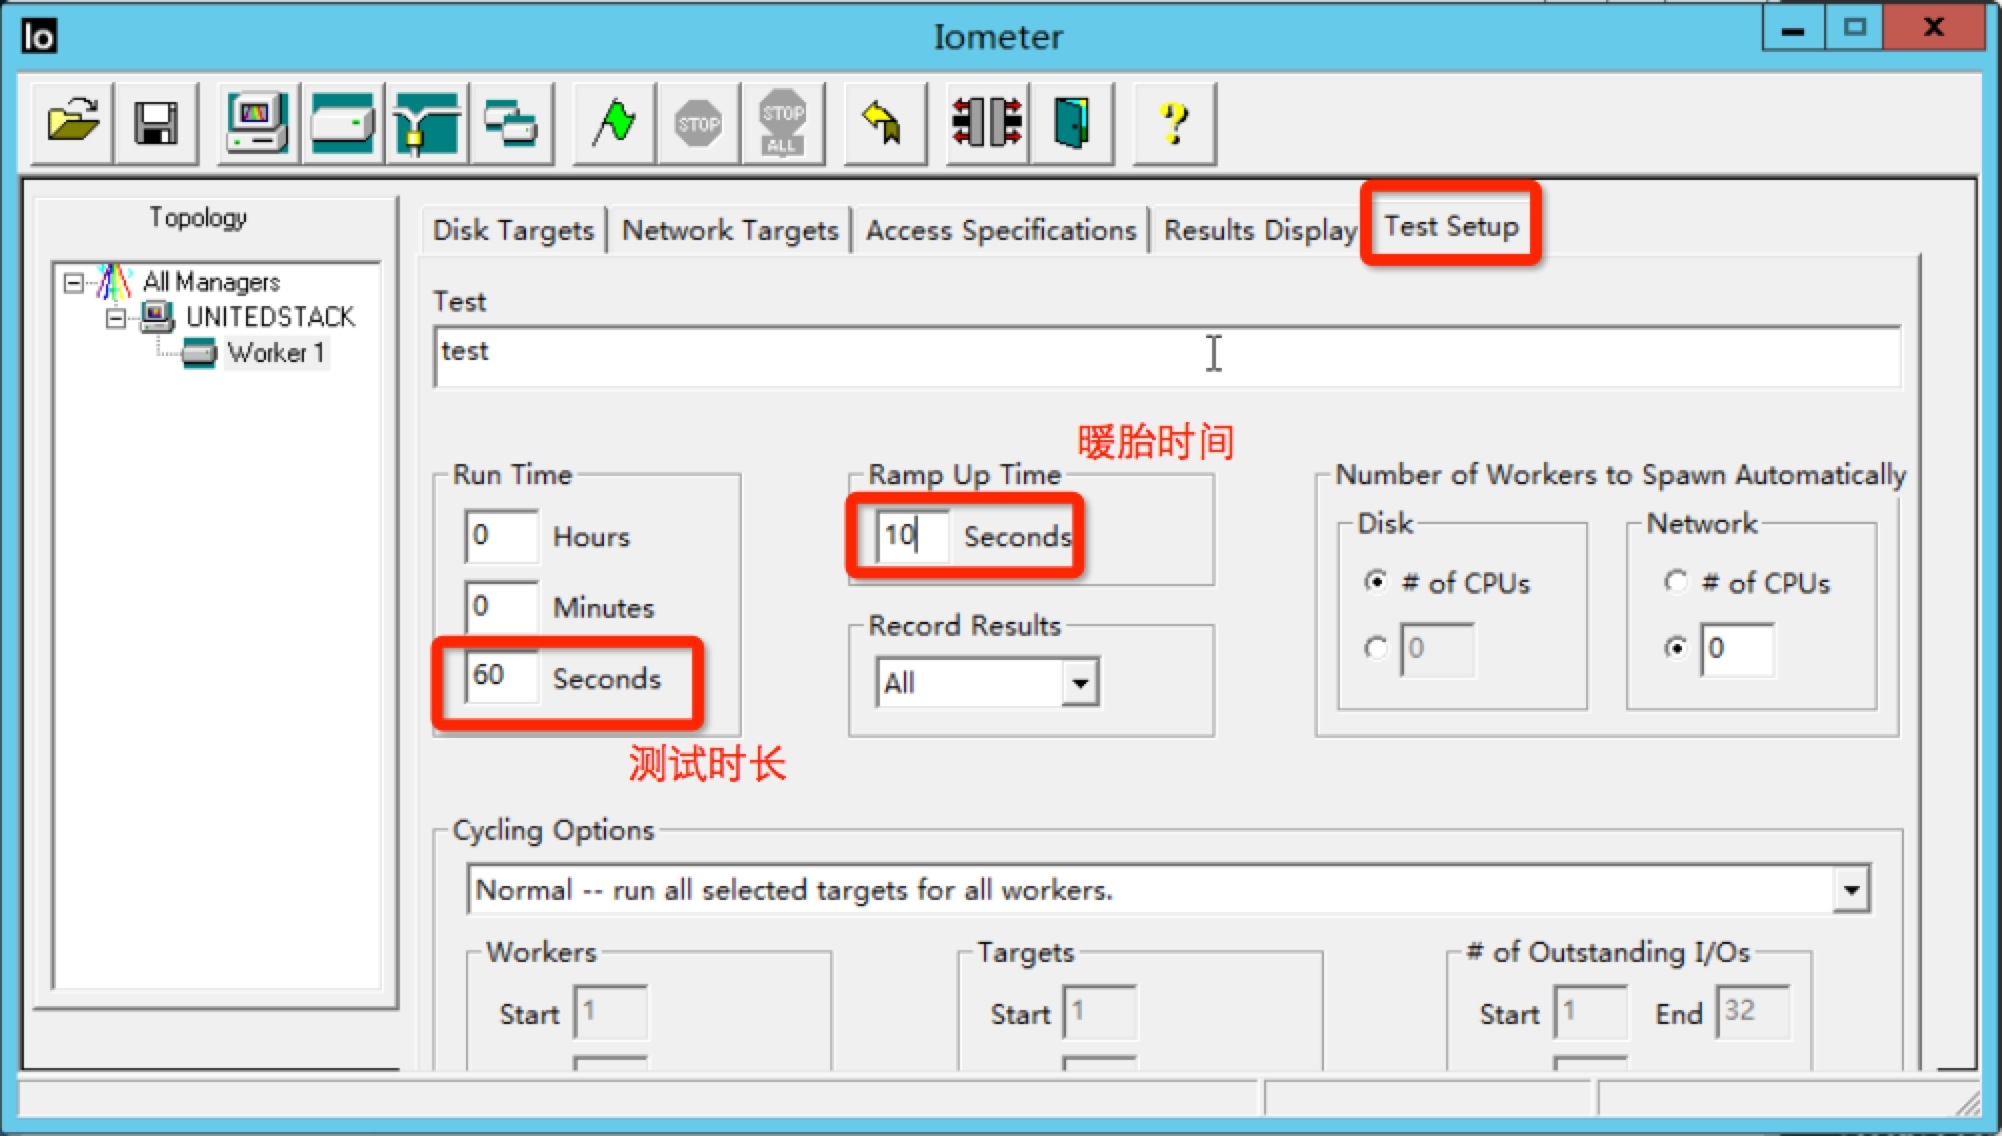Edit the Ramp Up Time seconds field
Screen dimensions: 2002x1136
[x=902, y=535]
